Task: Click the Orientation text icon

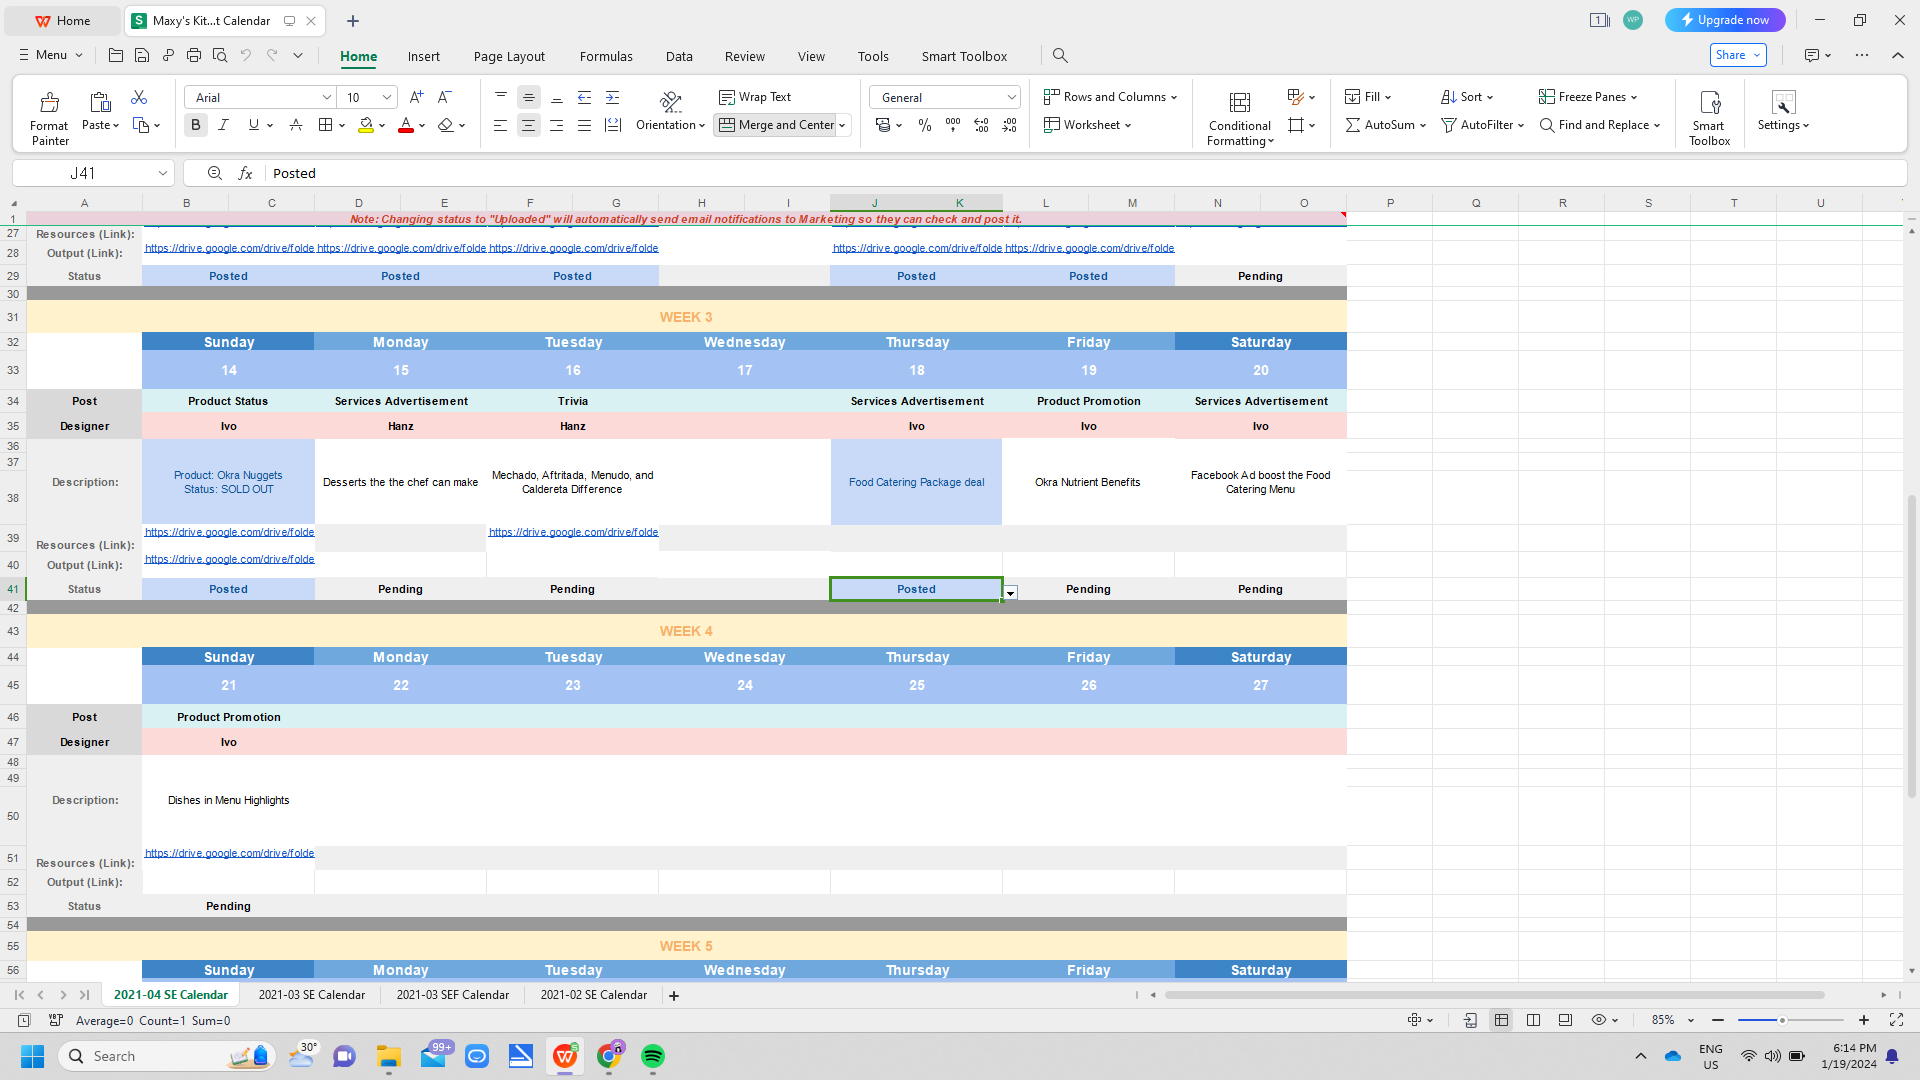Action: pyautogui.click(x=671, y=102)
